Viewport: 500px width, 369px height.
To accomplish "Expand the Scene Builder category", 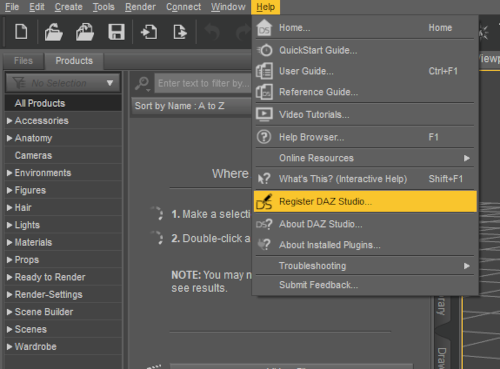I will point(9,312).
